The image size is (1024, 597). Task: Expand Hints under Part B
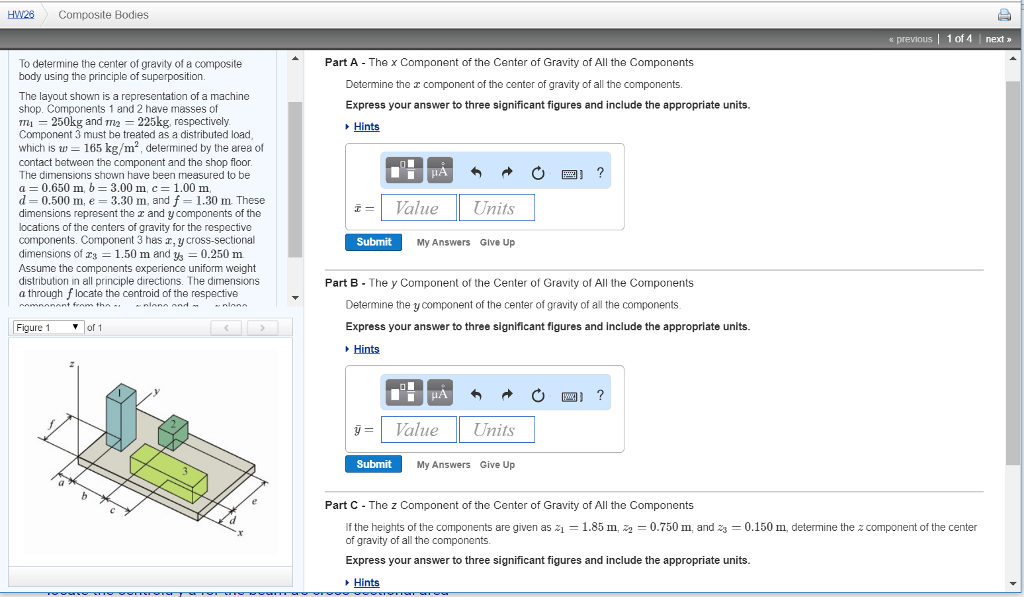[x=366, y=349]
